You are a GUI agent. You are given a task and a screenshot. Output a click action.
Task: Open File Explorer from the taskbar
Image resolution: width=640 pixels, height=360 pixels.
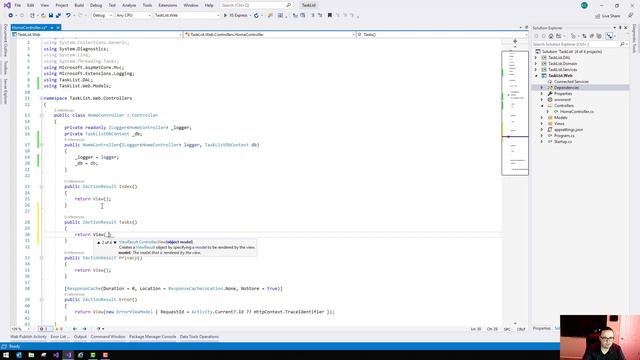coord(31,355)
